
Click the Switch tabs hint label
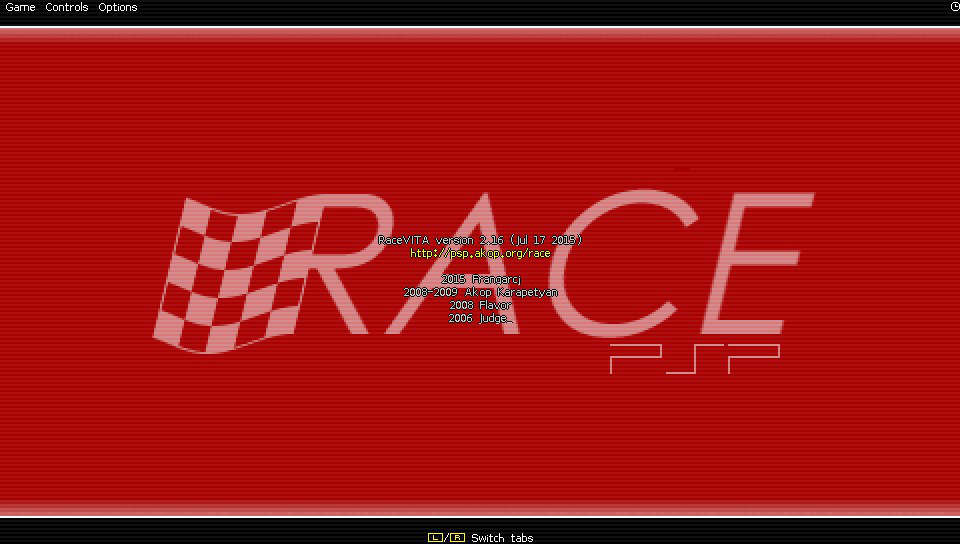pos(501,538)
